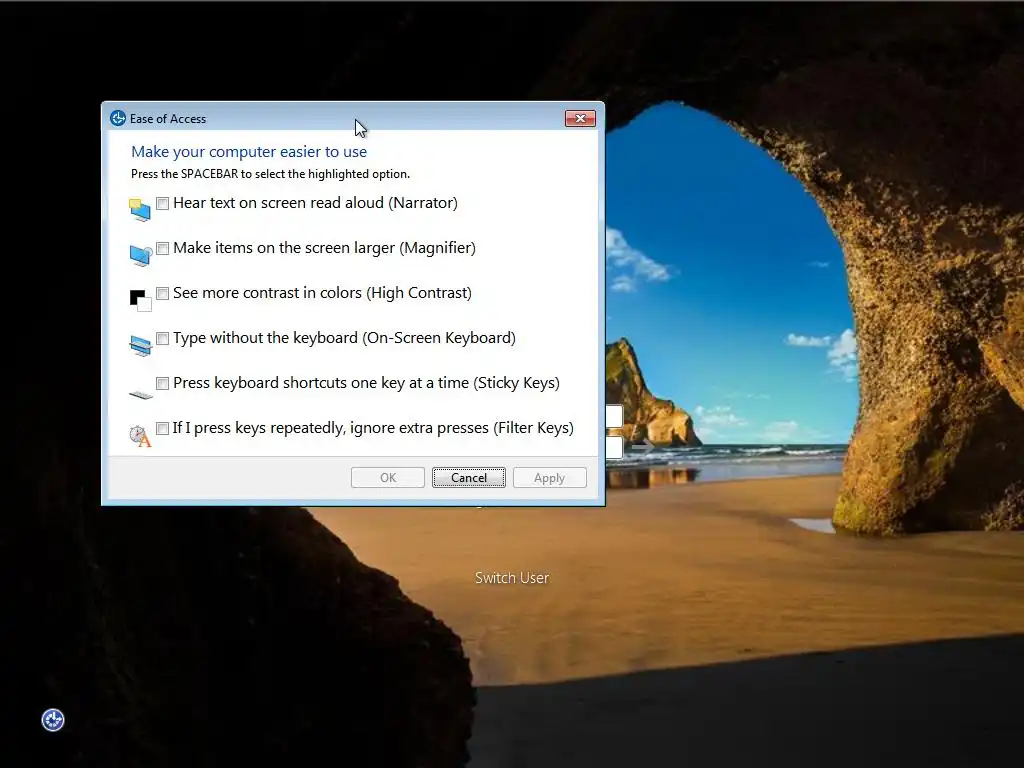Click the On-Screen Keyboard icon
This screenshot has width=1024, height=768.
[140, 345]
